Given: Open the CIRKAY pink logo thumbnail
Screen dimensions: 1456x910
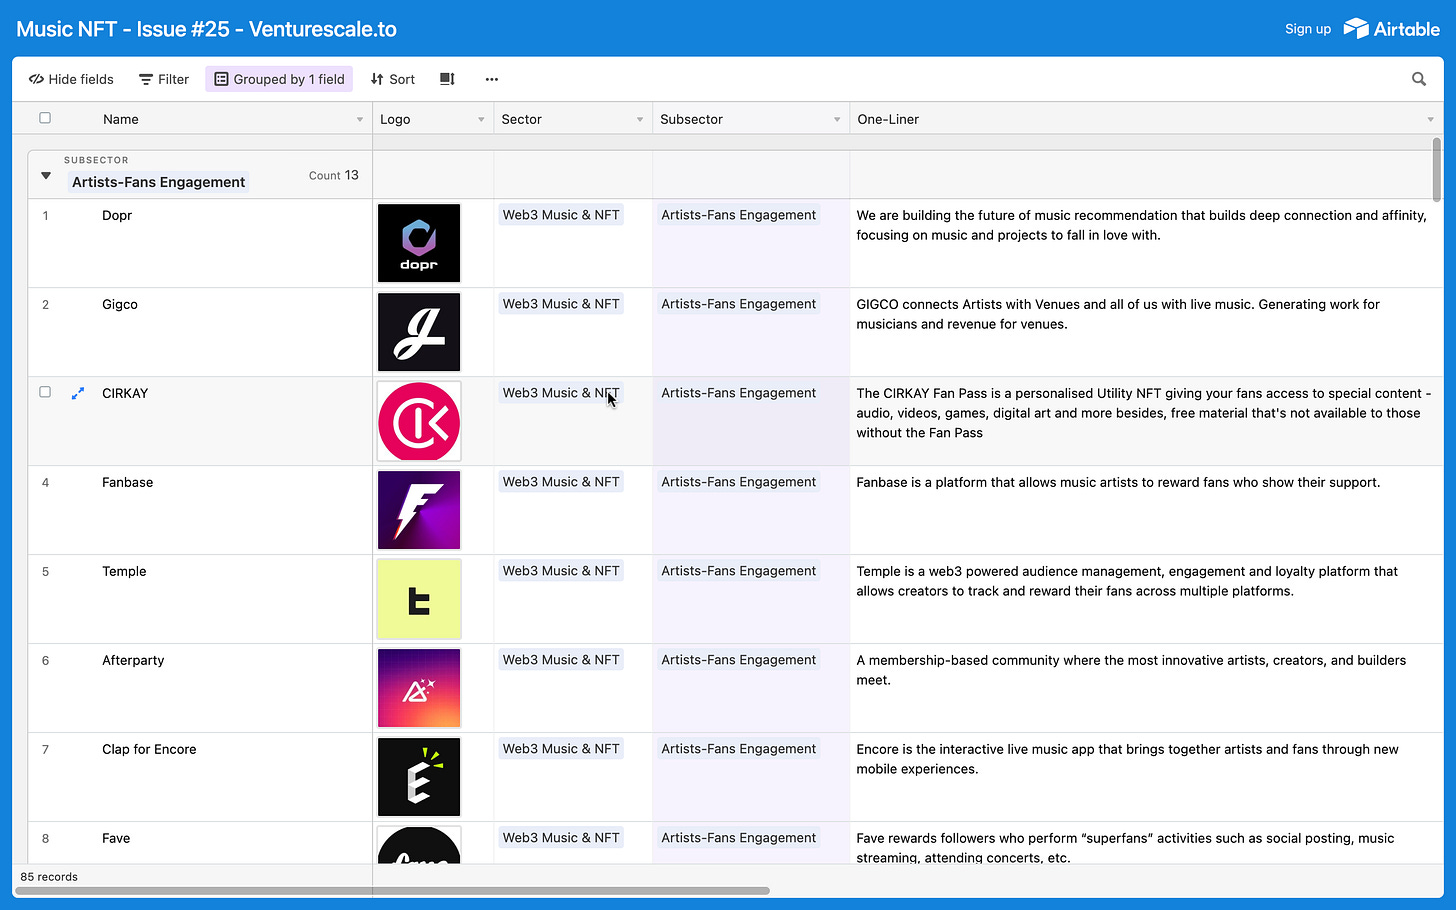Looking at the screenshot, I should click(x=419, y=421).
